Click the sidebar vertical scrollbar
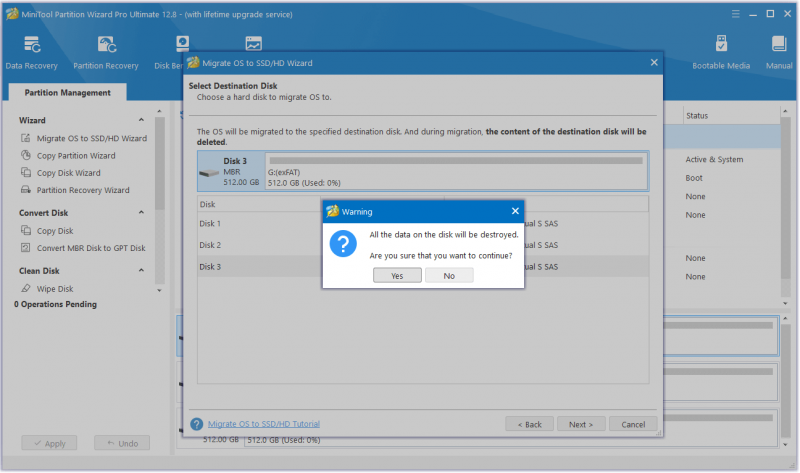This screenshot has height=473, width=800. [x=160, y=199]
